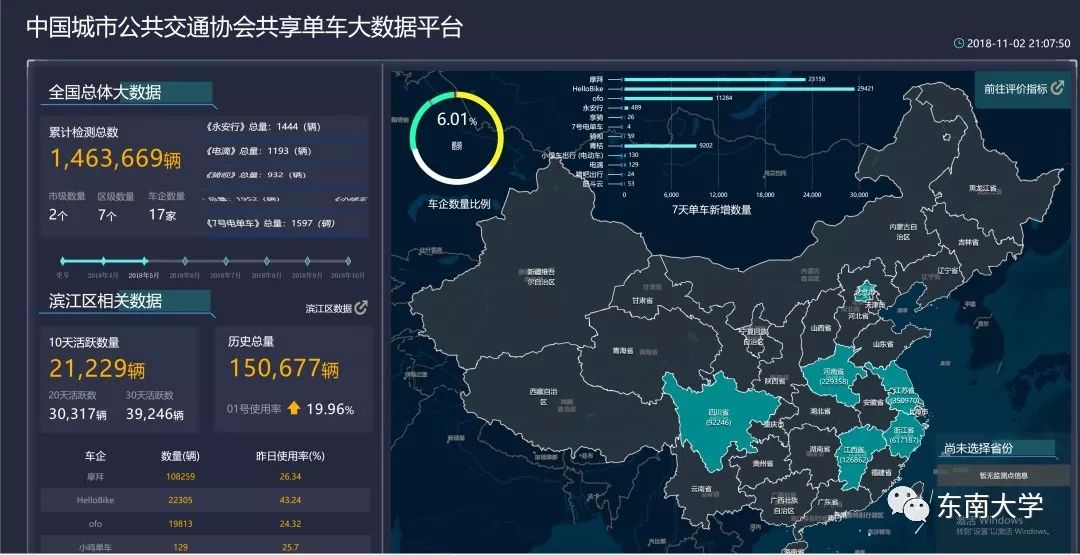Click the 昨日使用率(%) column header

290,456
